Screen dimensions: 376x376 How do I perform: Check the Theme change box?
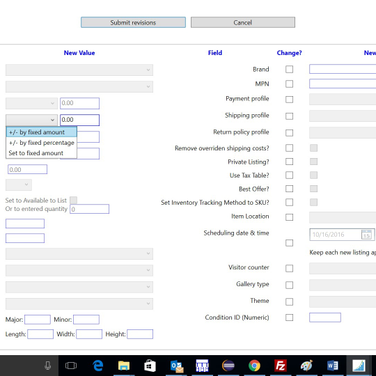[289, 302]
